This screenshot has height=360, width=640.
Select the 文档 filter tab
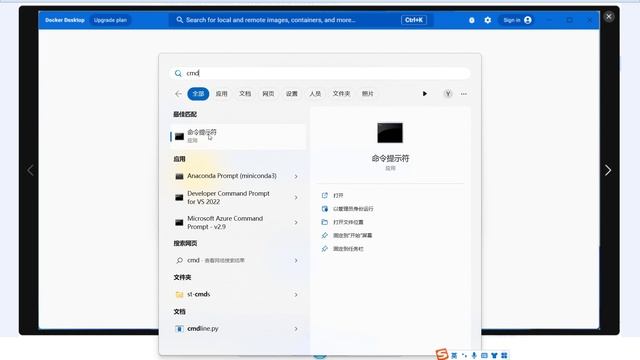tap(245, 94)
